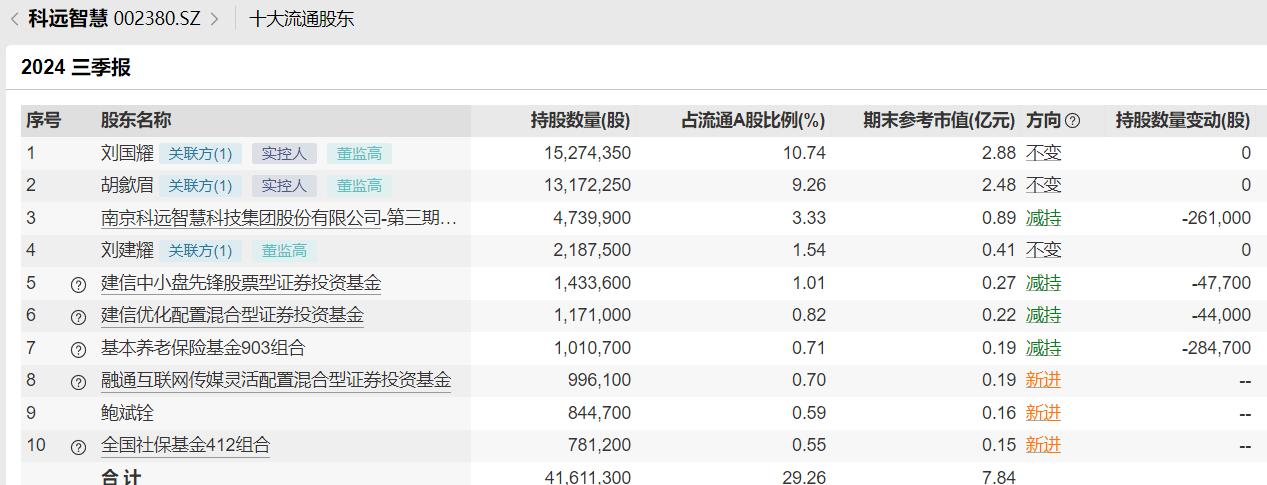Screen dimensions: 1267x485
Task: Open fund info icon for 建信中小盘先锋股票型
Action: click(79, 285)
